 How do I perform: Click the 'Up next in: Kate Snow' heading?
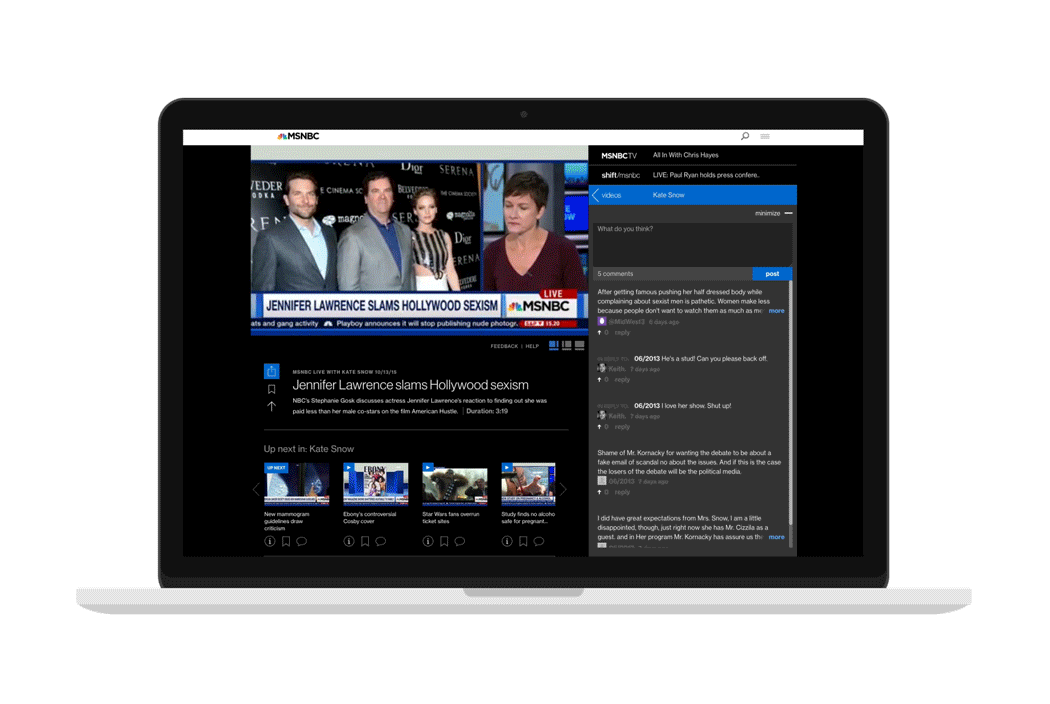click(x=309, y=449)
